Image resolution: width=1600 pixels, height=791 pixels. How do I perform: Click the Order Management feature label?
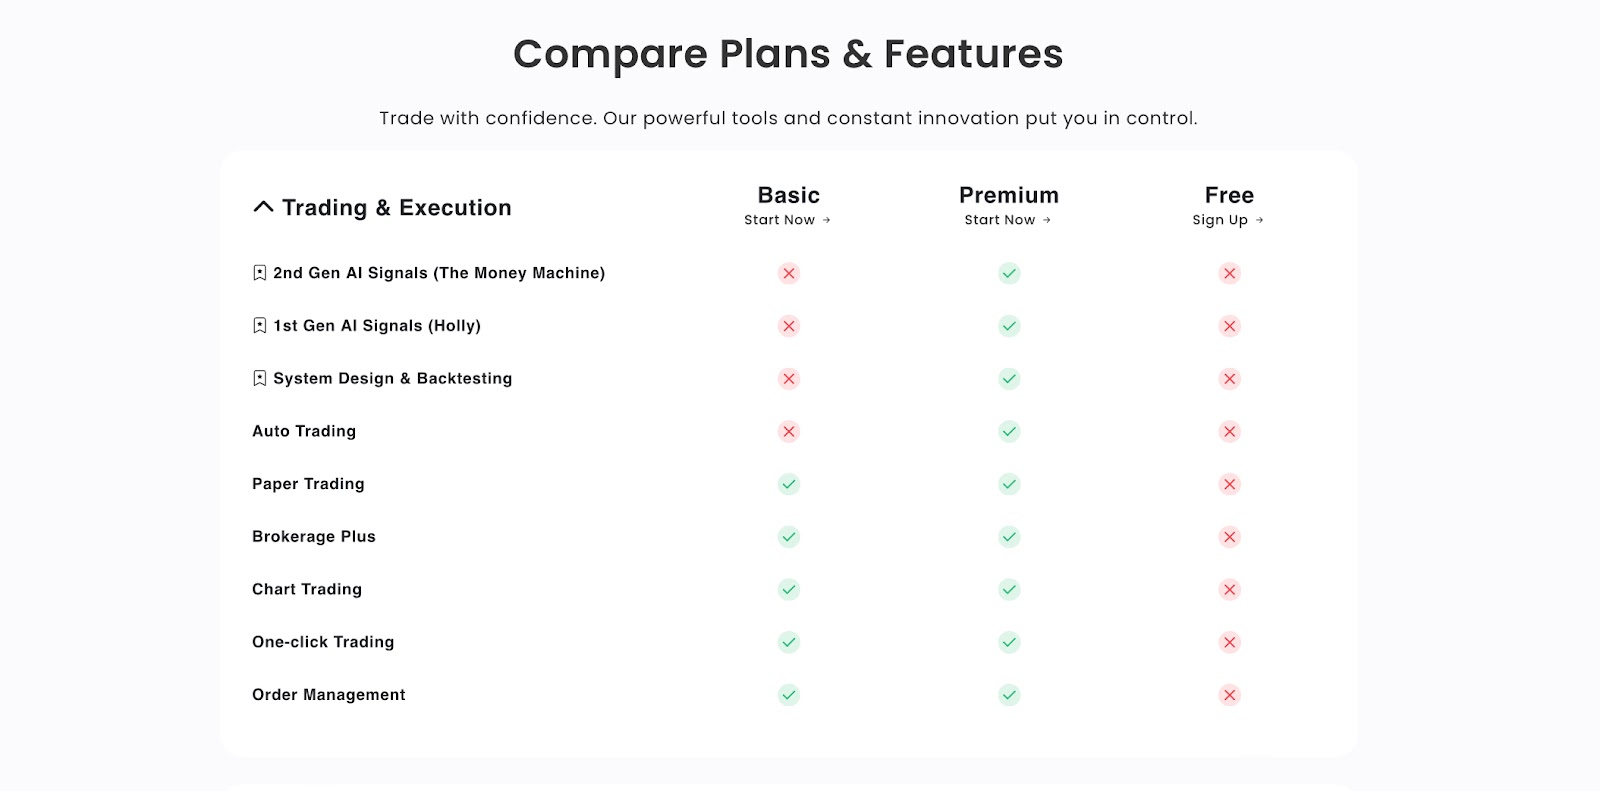point(329,695)
